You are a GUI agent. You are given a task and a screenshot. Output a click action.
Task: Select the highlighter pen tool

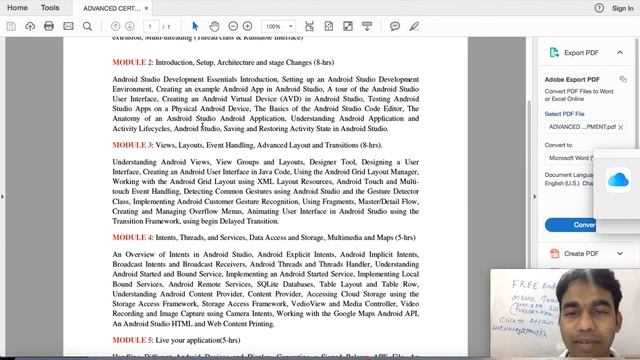coord(414,27)
